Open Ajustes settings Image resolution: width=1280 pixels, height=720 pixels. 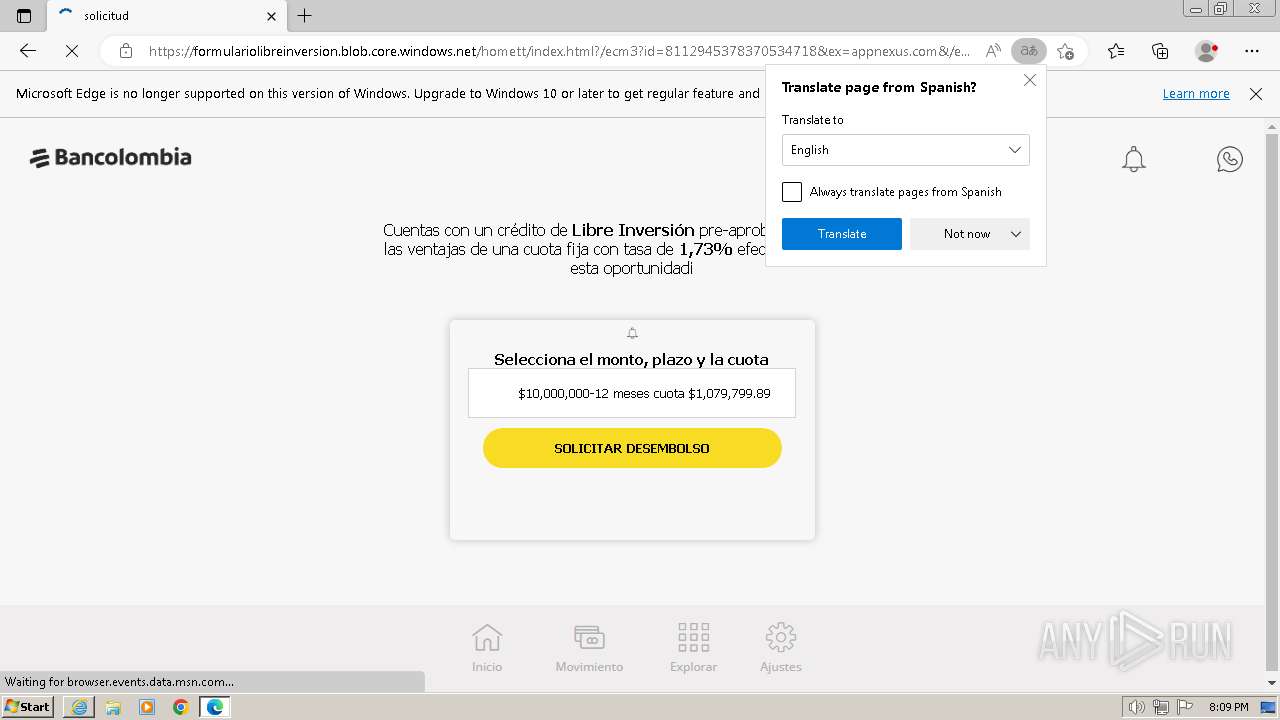780,647
